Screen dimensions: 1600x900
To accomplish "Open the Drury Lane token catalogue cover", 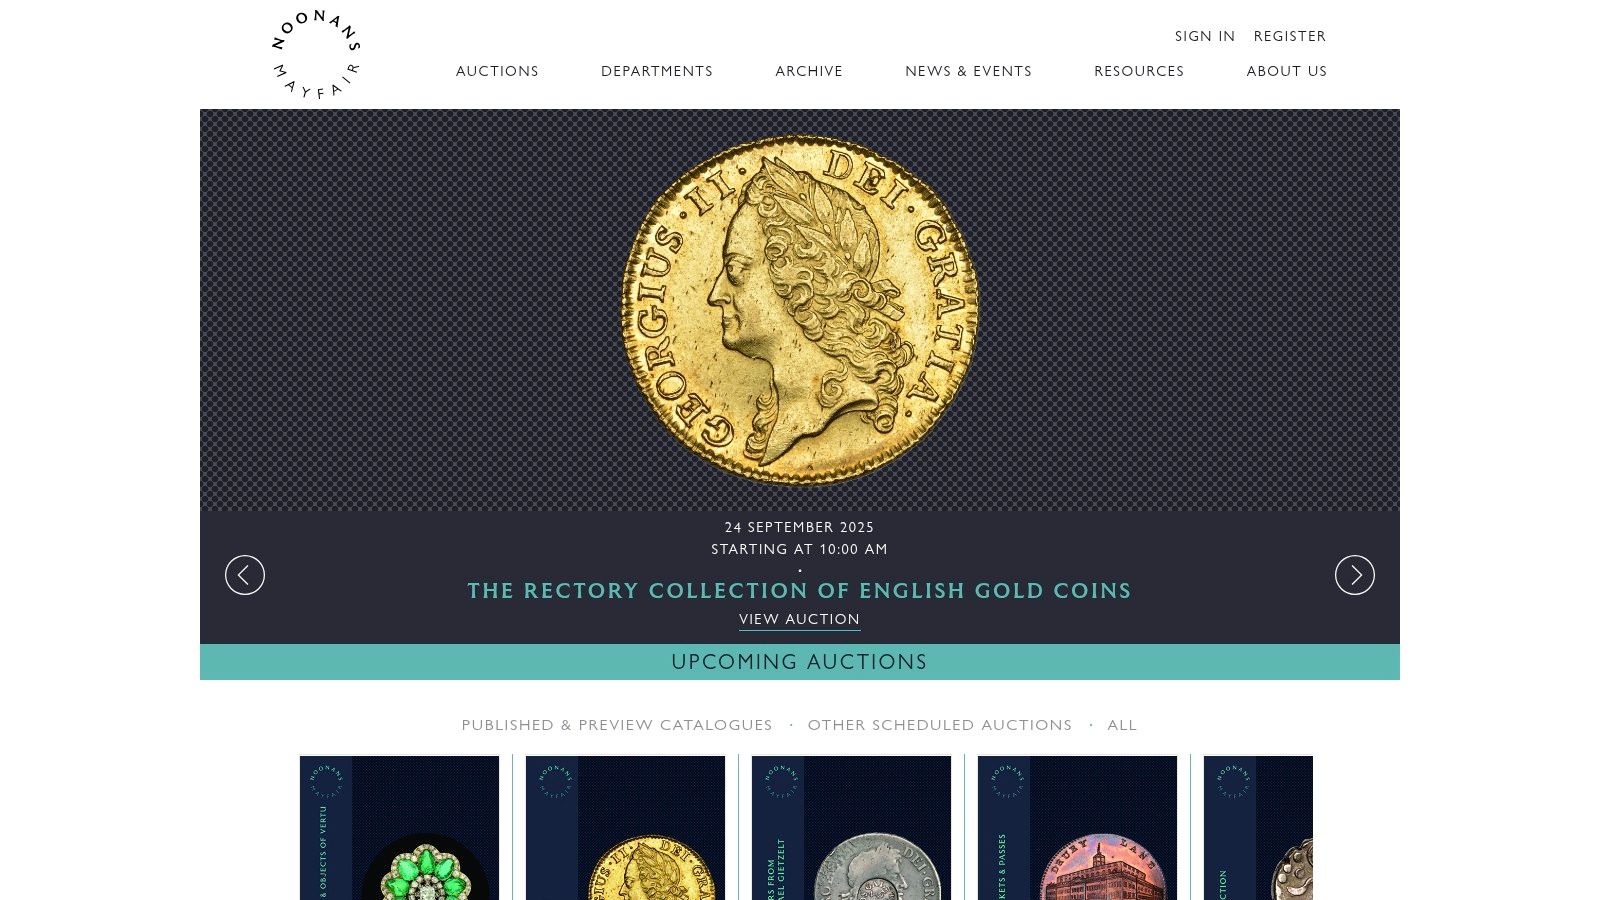I will coord(1077,828).
